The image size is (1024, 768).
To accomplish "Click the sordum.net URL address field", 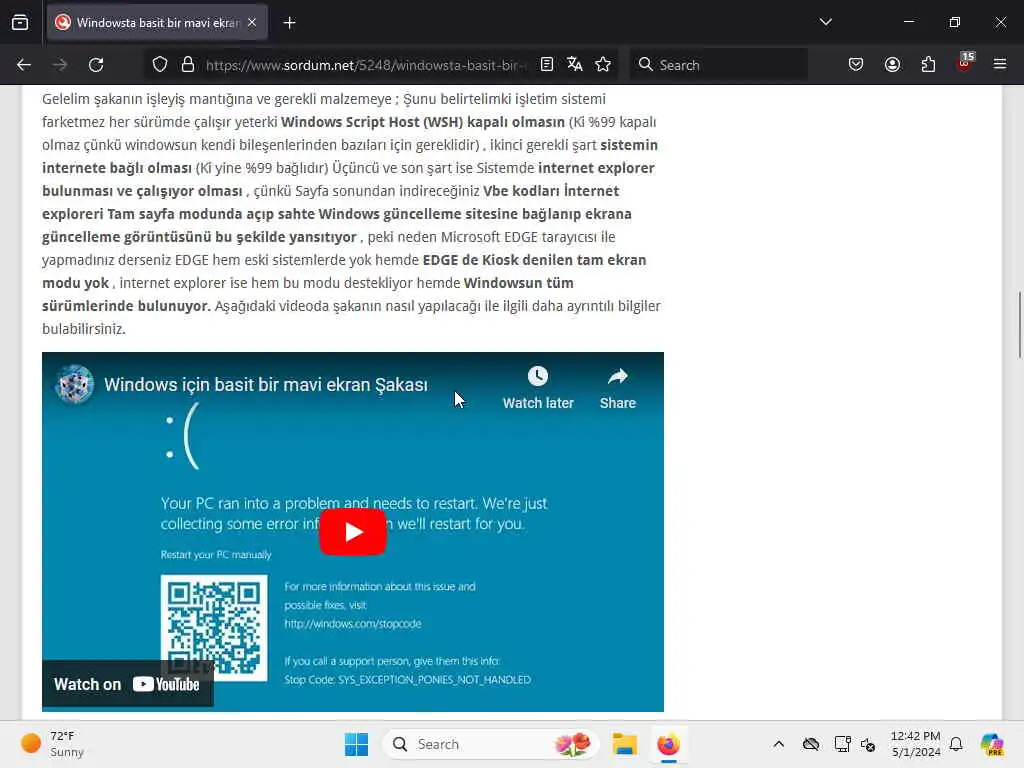I will pos(366,65).
